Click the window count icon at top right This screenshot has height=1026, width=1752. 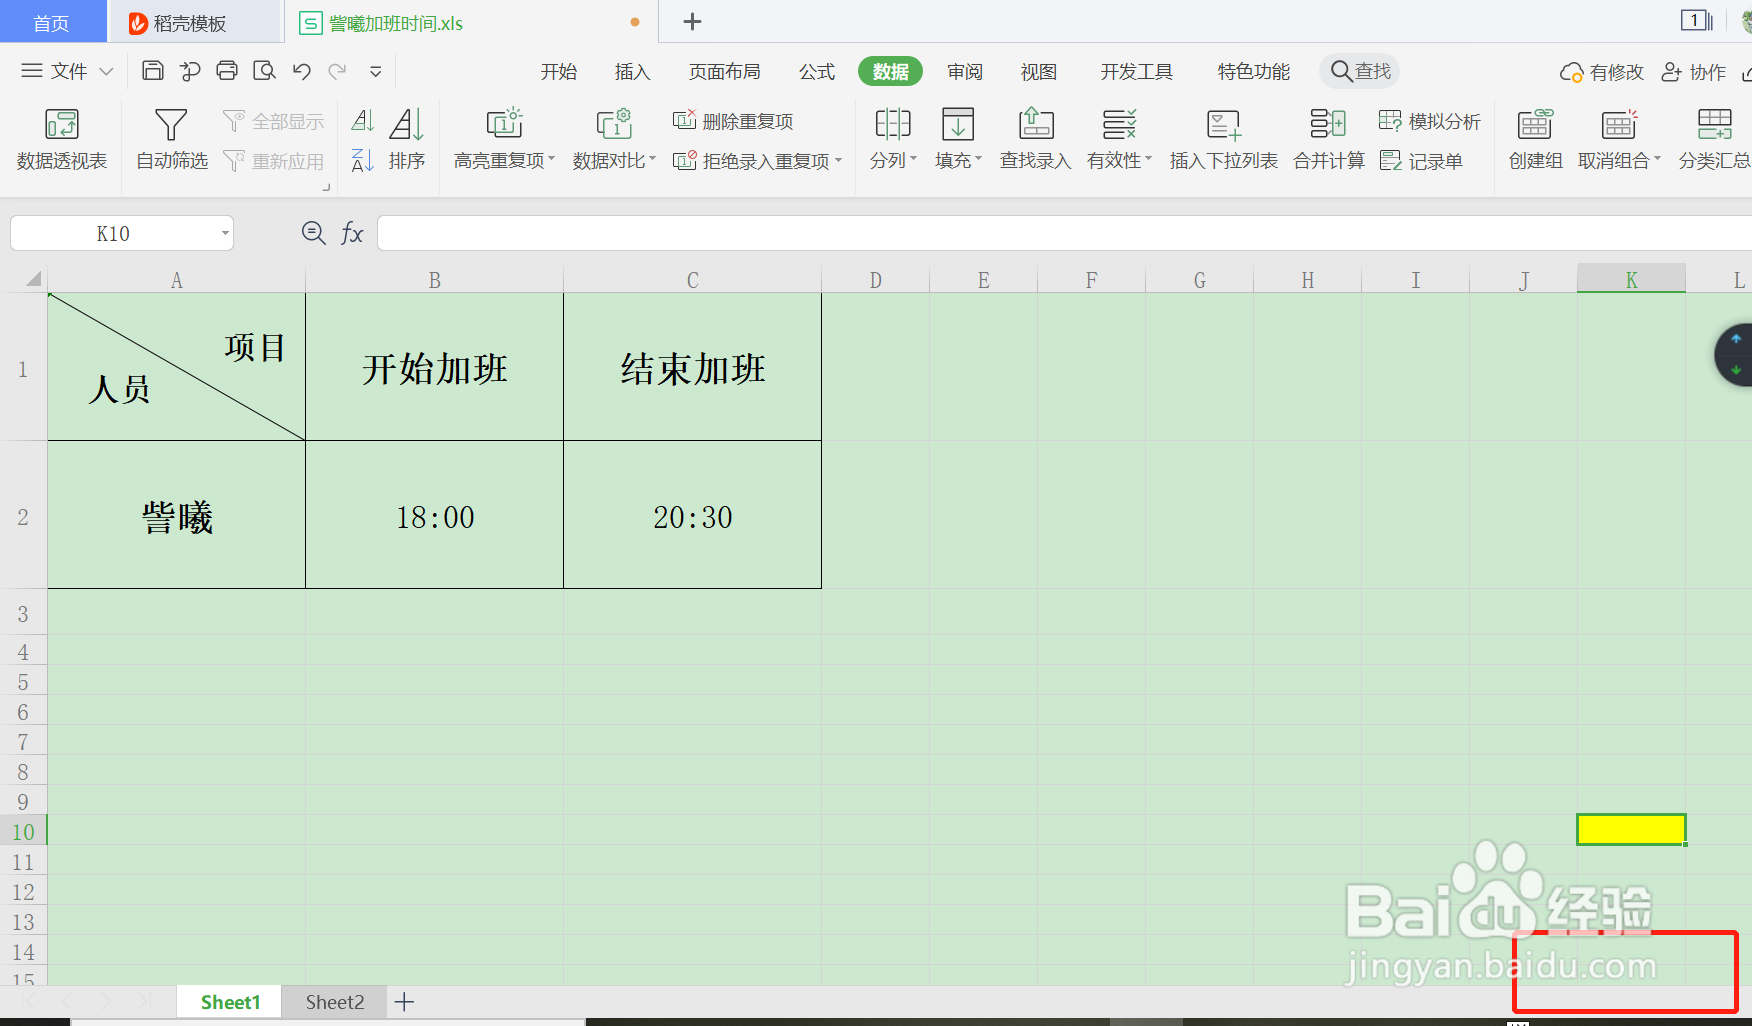pyautogui.click(x=1696, y=20)
